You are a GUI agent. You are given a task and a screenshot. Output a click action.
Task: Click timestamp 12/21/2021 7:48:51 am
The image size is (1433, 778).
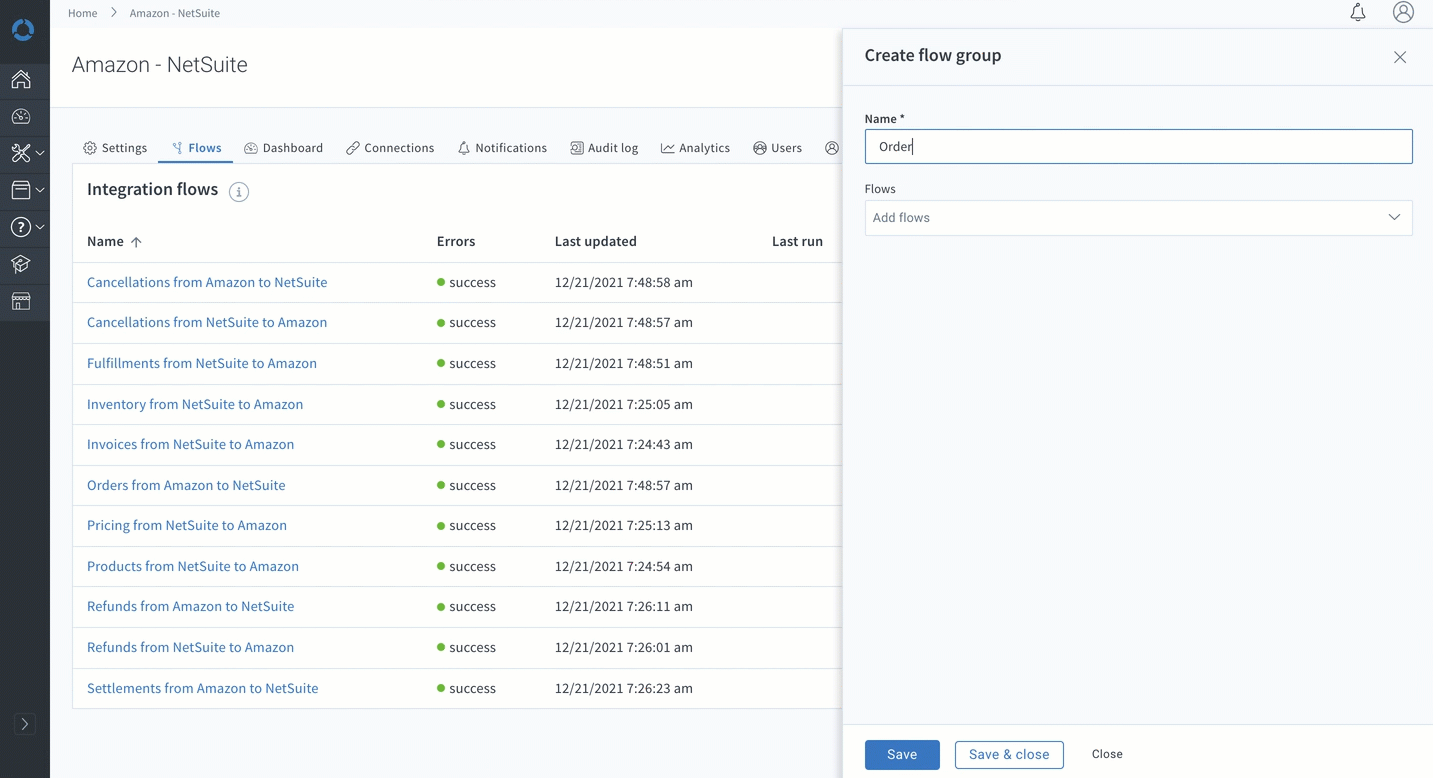pos(624,363)
